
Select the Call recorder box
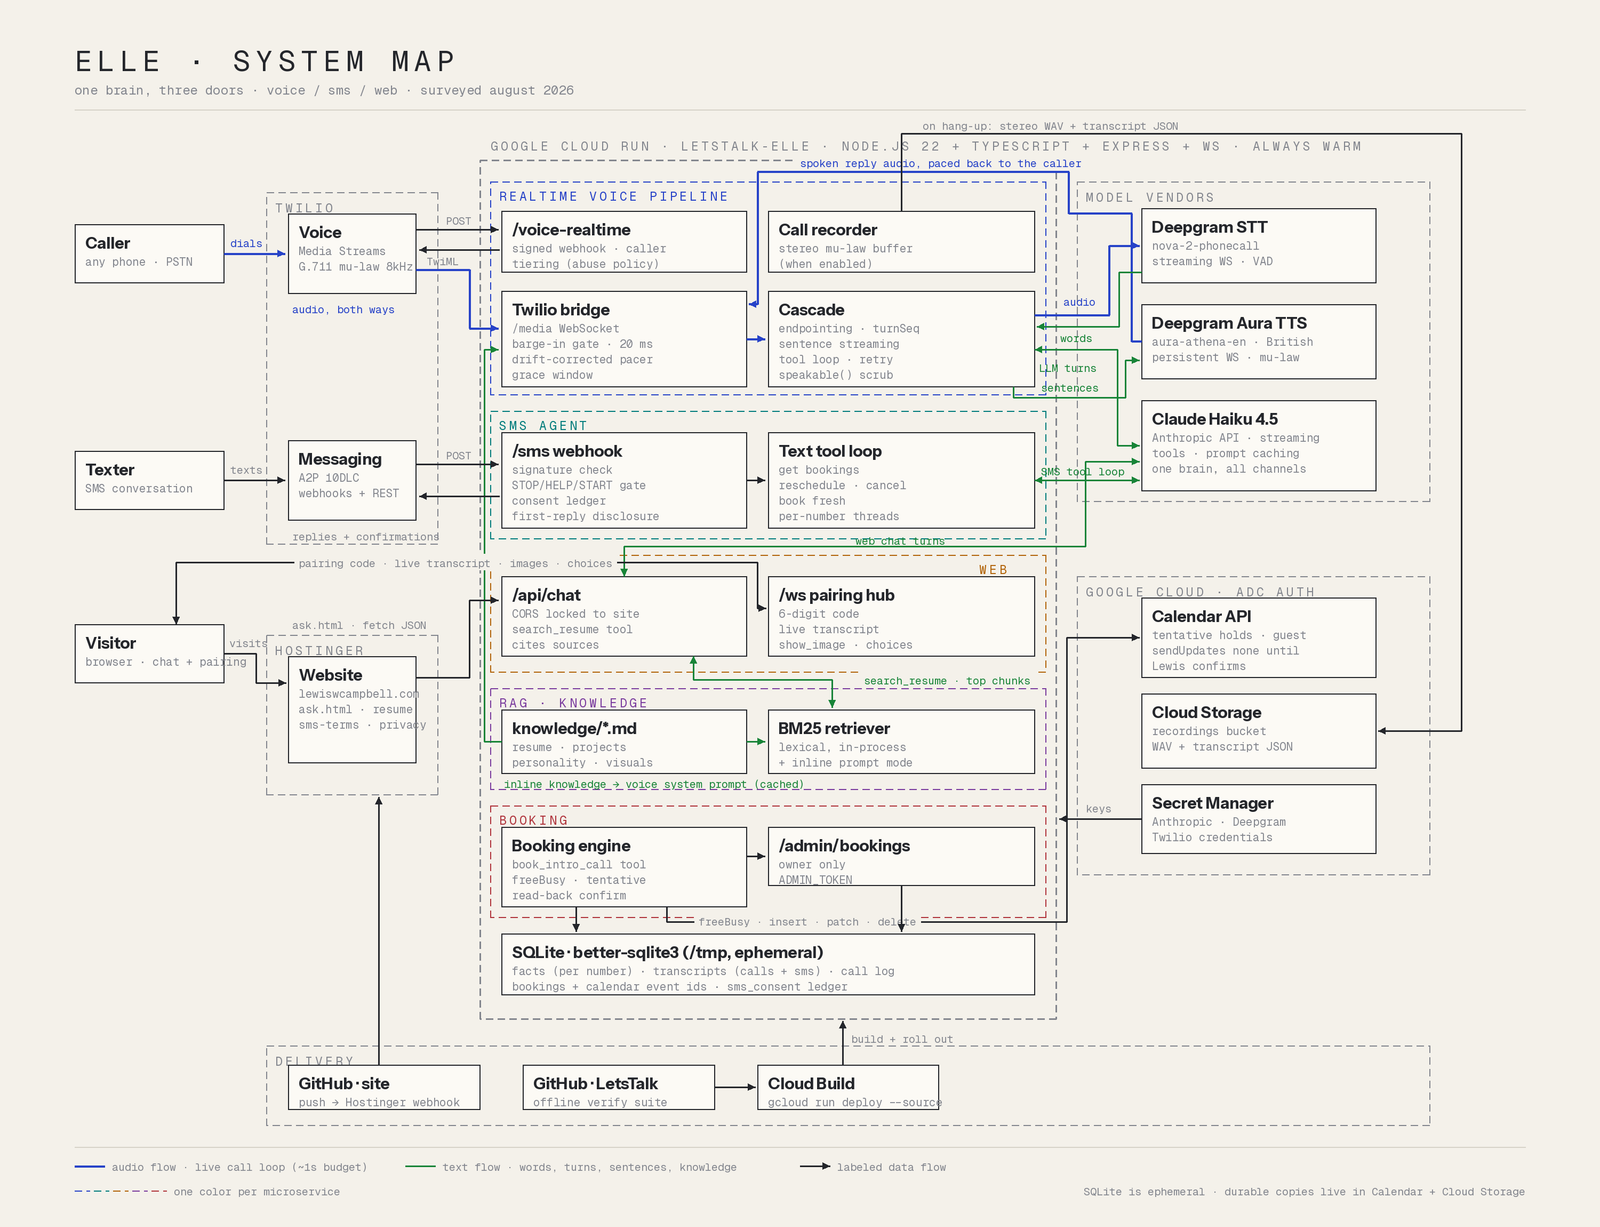[x=901, y=242]
